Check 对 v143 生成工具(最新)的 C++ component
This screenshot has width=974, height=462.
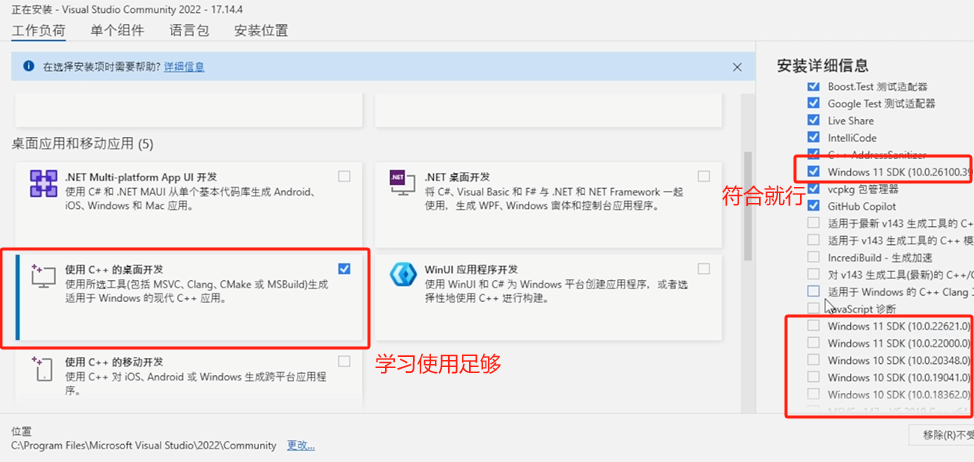point(812,274)
